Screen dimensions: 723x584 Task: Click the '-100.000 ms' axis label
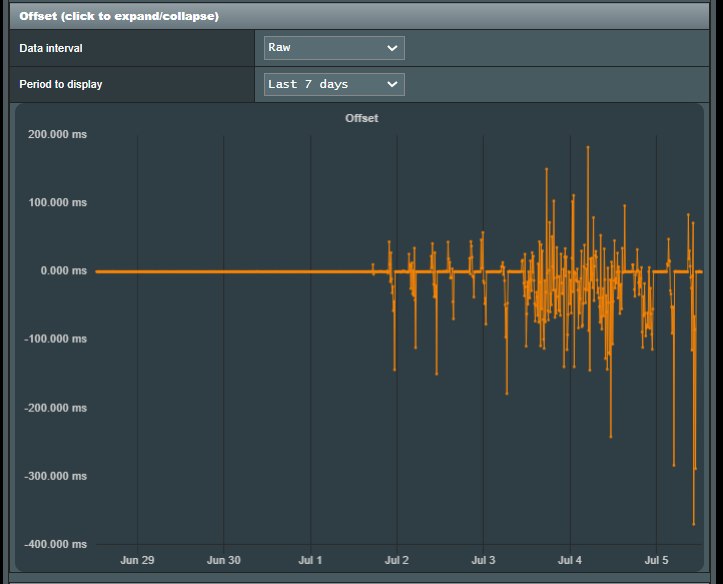[55, 339]
